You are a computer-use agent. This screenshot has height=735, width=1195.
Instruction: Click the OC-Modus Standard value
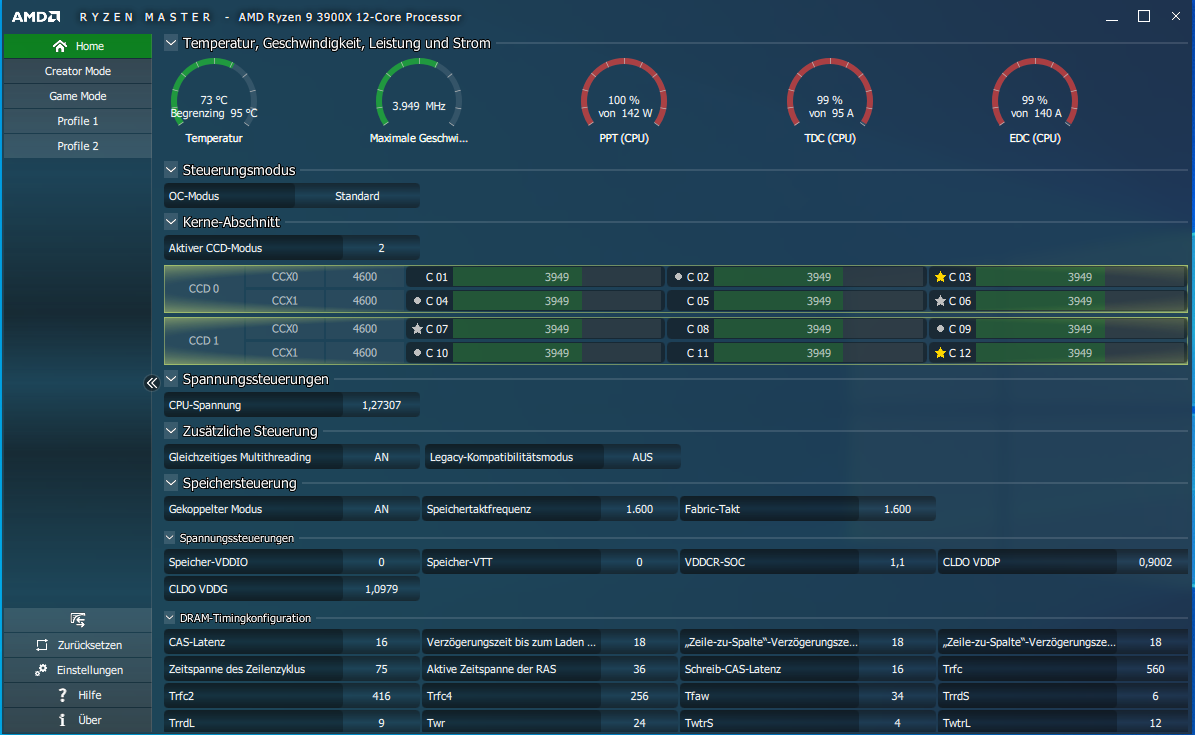tap(357, 196)
